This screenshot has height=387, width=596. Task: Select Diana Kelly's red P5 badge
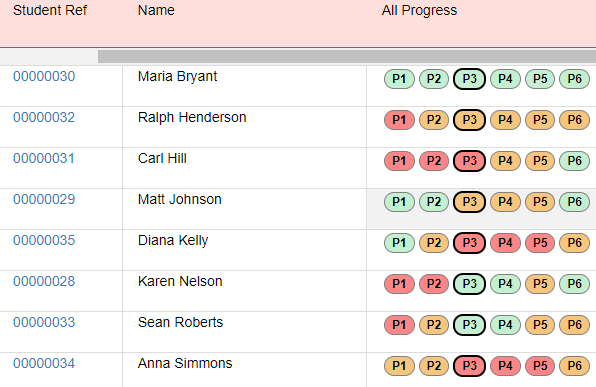point(540,243)
